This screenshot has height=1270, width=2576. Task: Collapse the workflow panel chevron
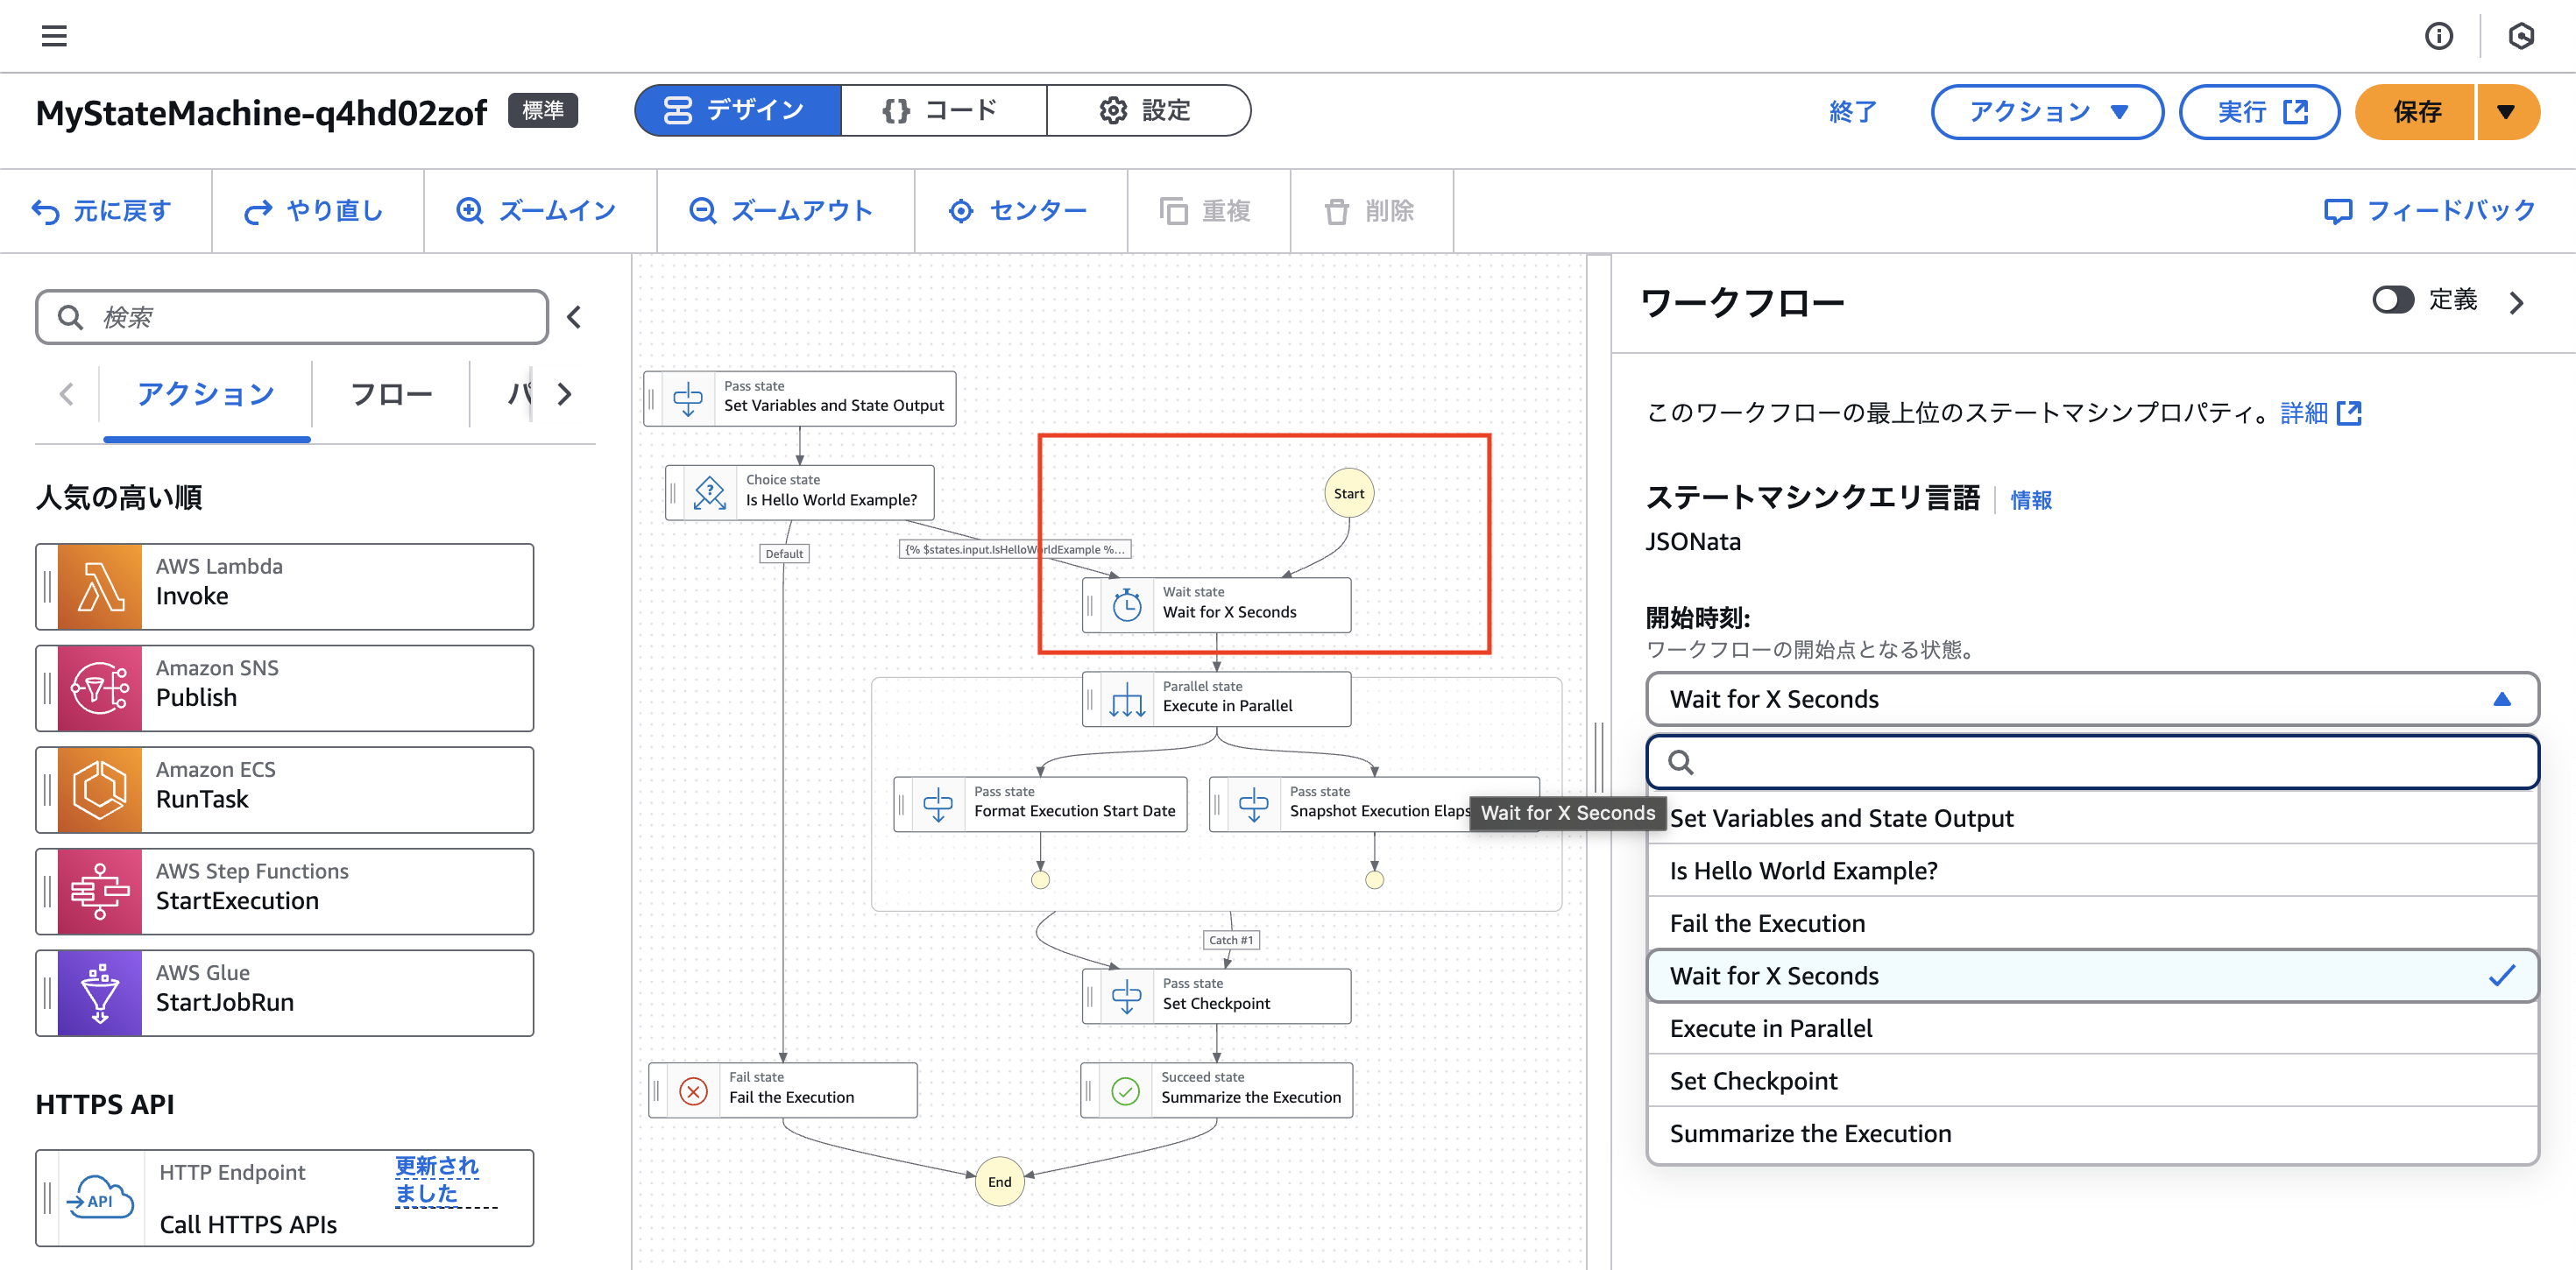(x=2517, y=302)
